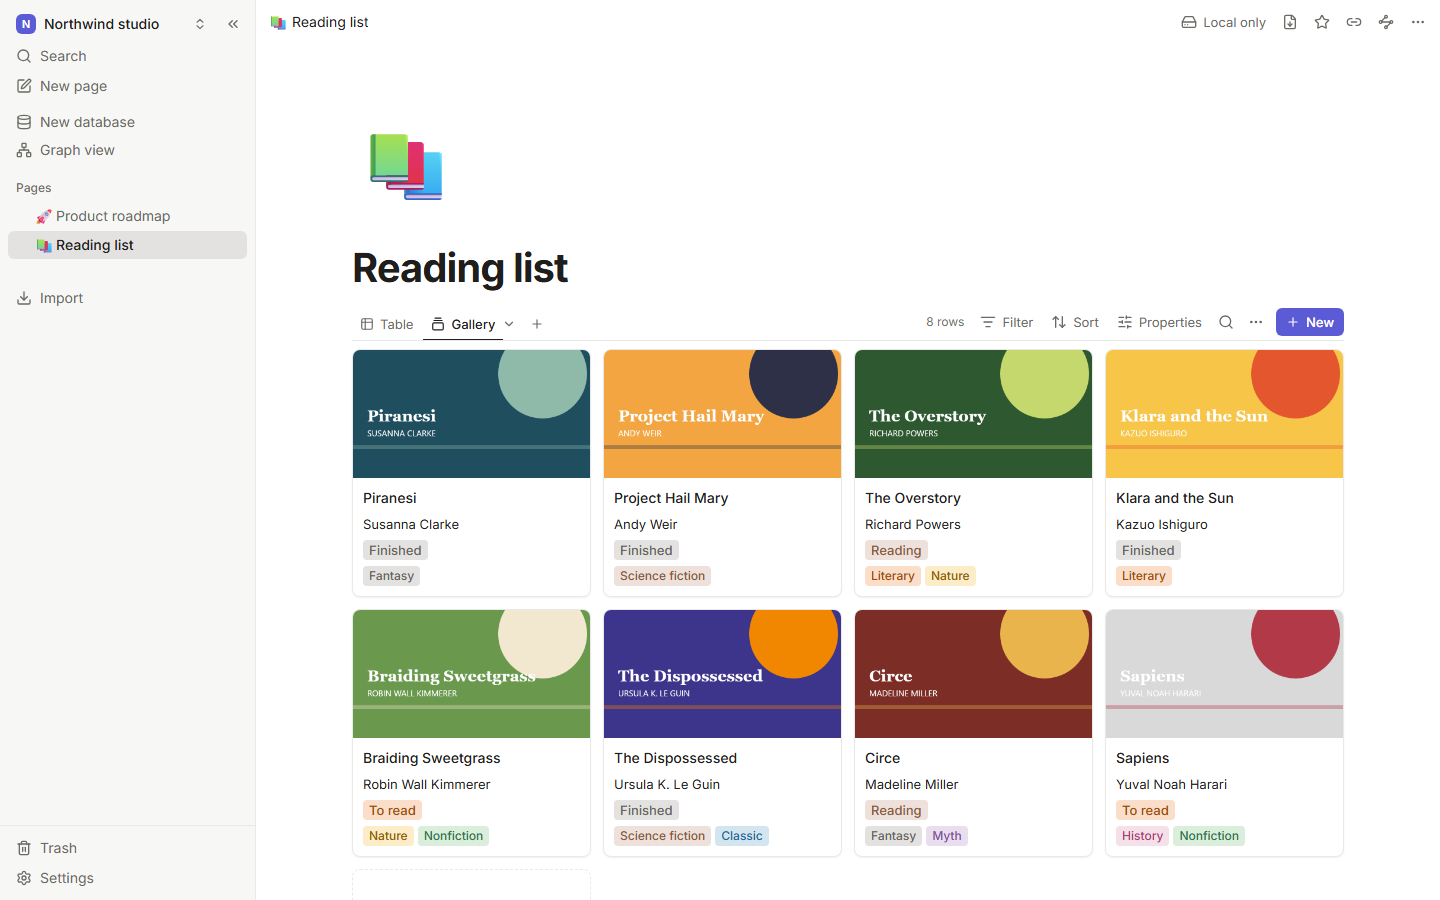Image resolution: width=1440 pixels, height=900 pixels.
Task: Click the Classic tag on The Dispossessed
Action: click(x=742, y=836)
